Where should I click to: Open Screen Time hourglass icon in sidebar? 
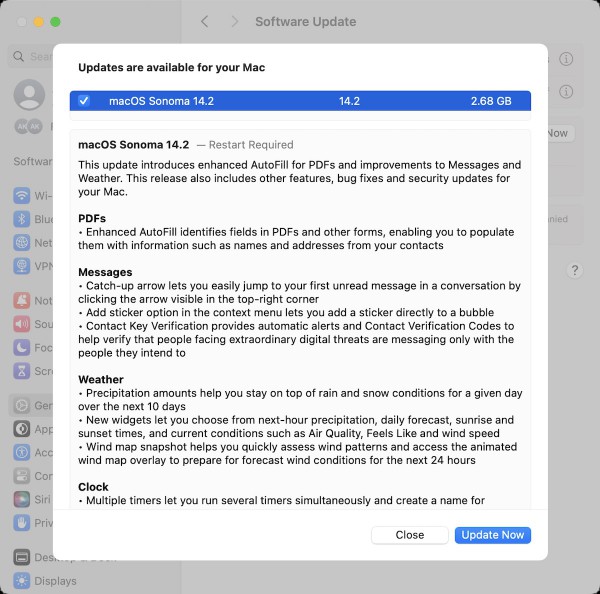pyautogui.click(x=22, y=371)
